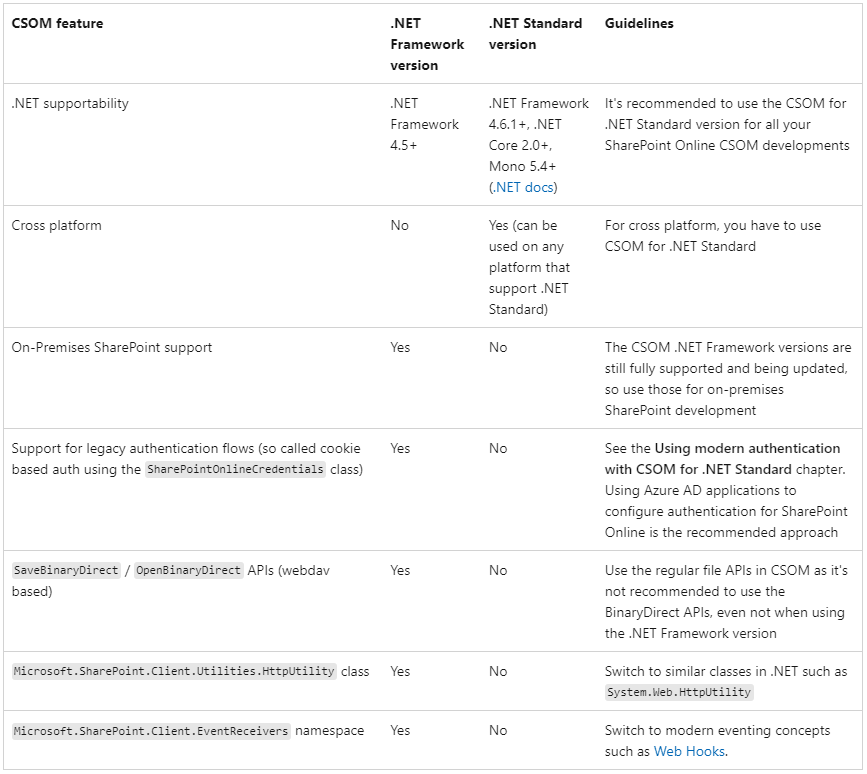
Task: Click bold text Using modern authentication
Action: click(x=748, y=448)
